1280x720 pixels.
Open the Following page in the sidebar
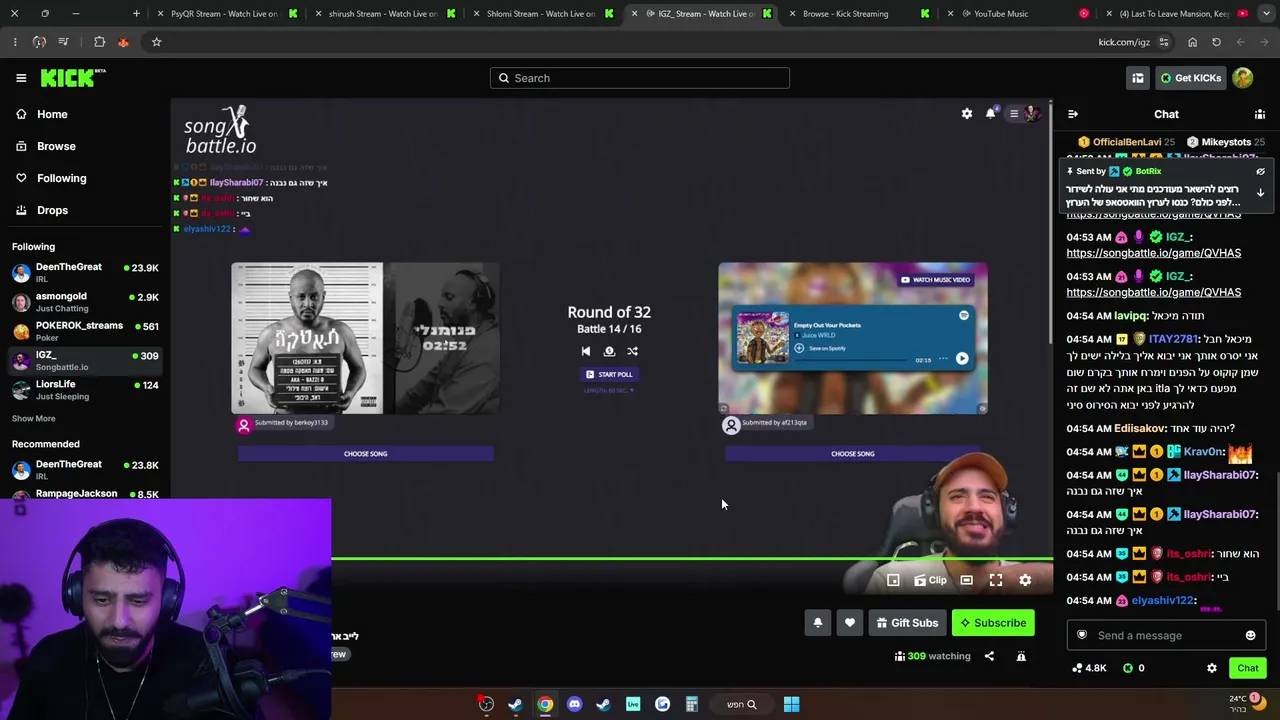coord(61,178)
